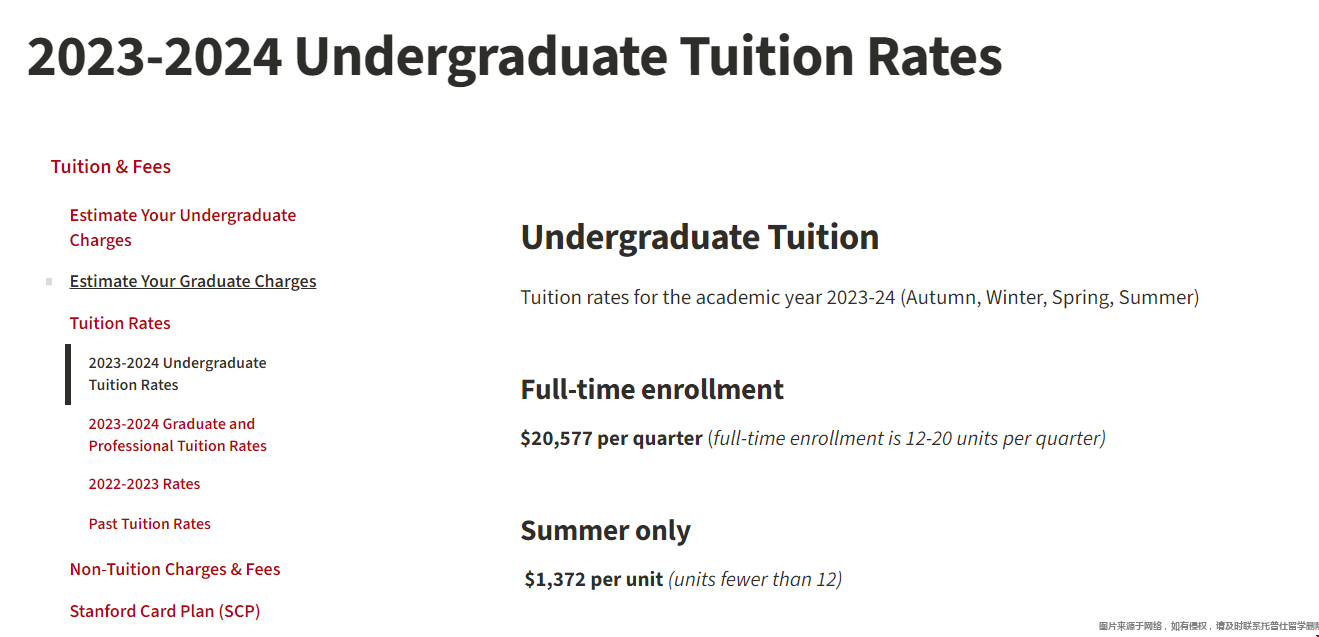Open the 2022-2023 Rates page
This screenshot has width=1319, height=637.
click(144, 484)
